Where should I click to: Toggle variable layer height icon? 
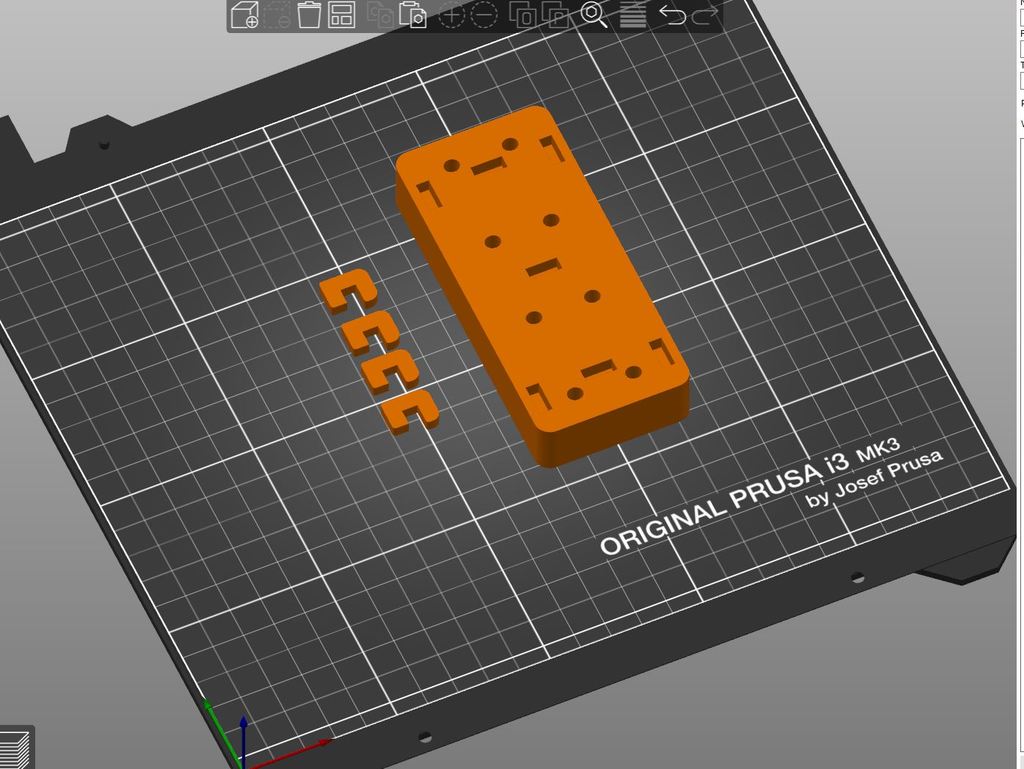[632, 15]
